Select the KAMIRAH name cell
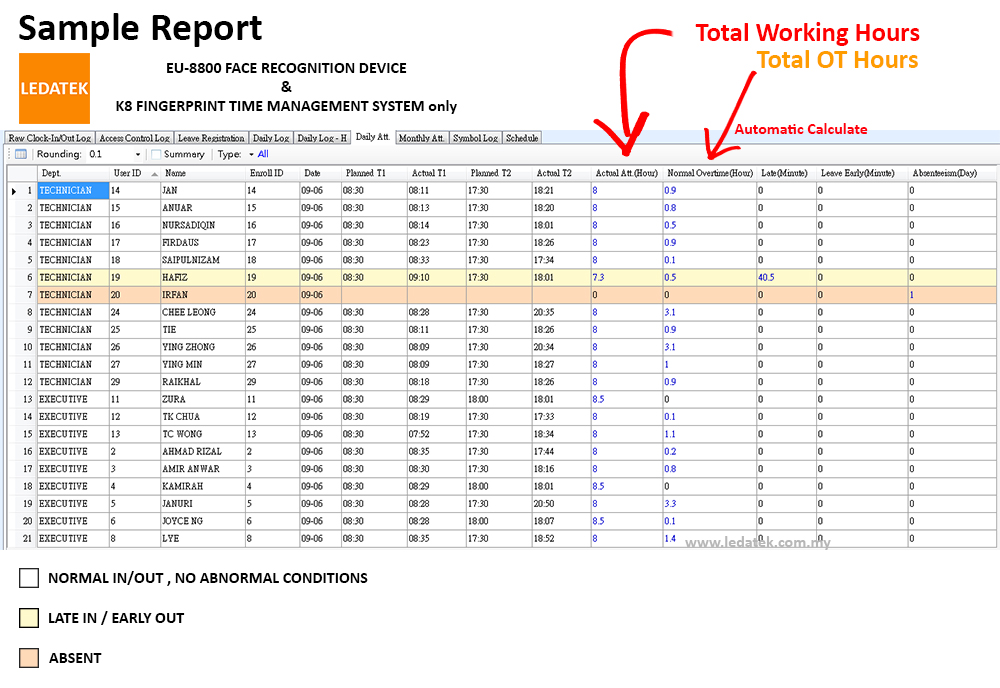 coord(203,487)
